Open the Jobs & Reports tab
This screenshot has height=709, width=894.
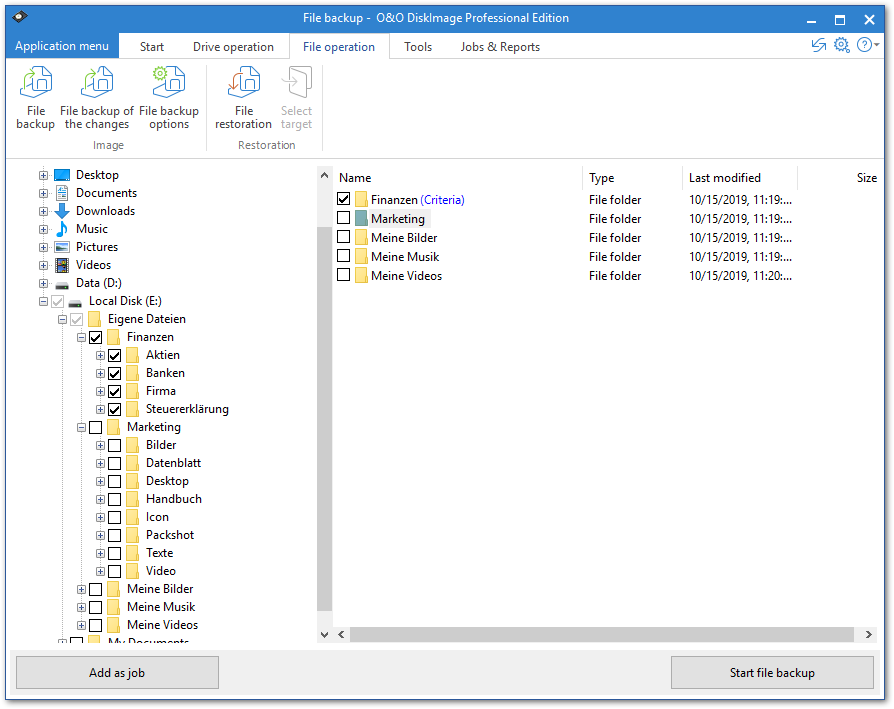pos(500,47)
